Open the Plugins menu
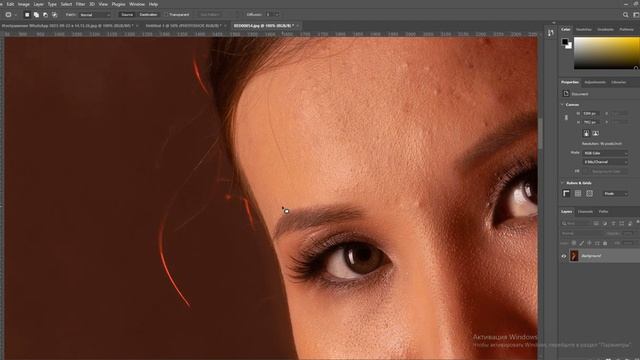 119,4
